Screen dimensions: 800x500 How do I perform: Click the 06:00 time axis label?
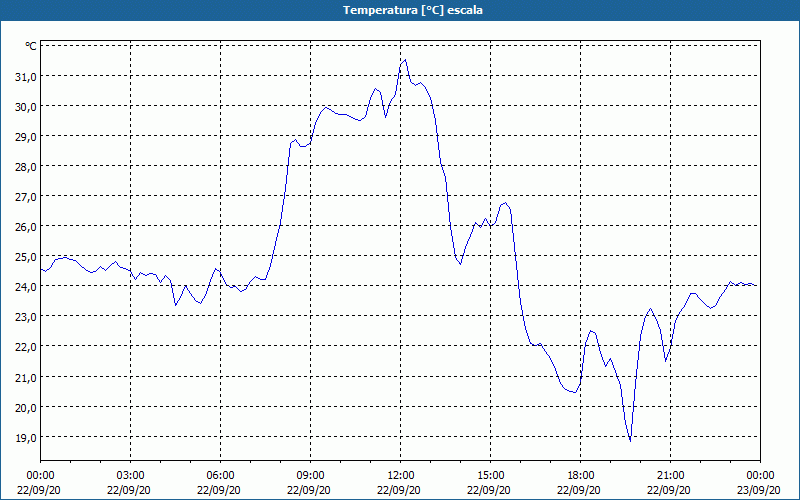pos(220,476)
